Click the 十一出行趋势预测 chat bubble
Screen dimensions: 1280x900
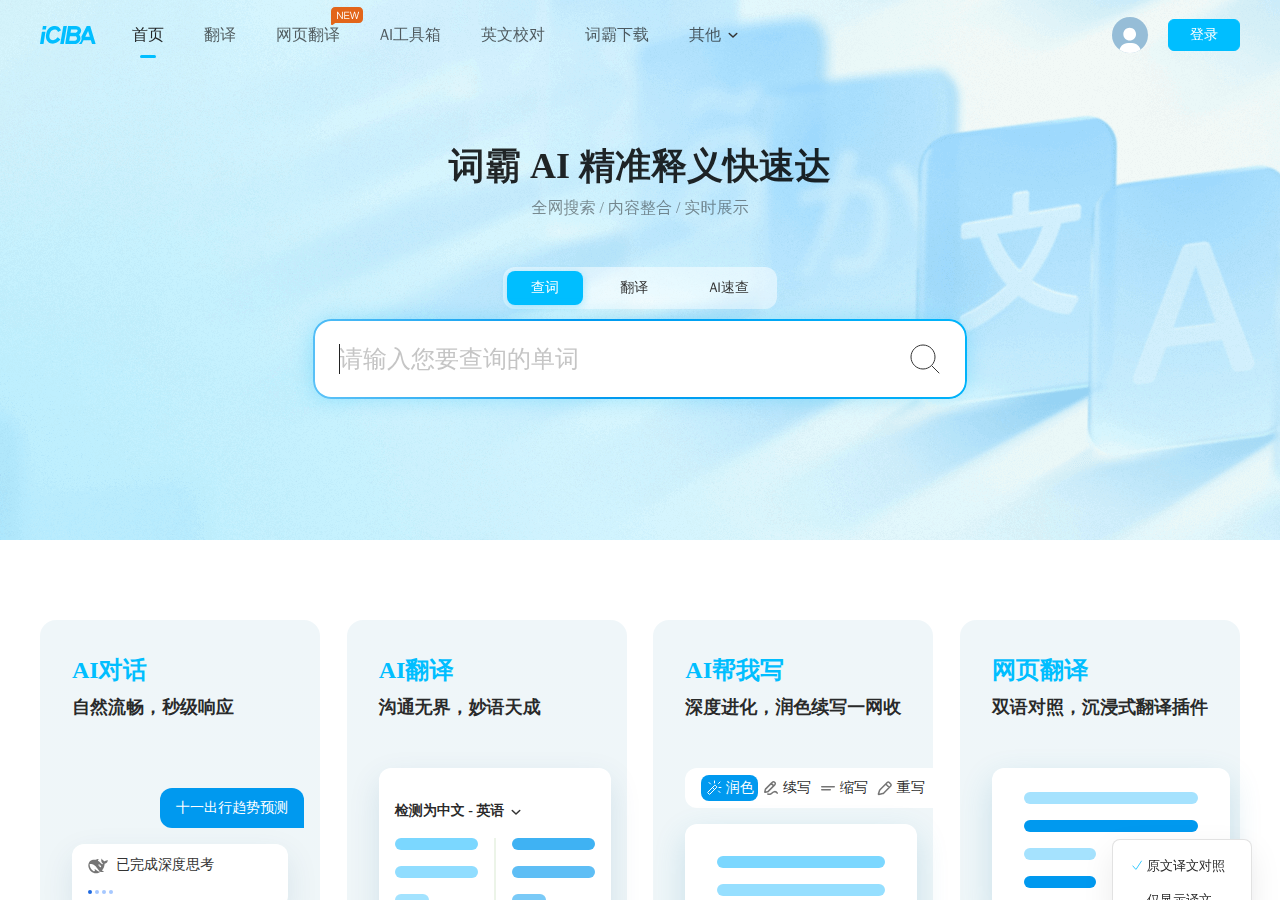(232, 808)
